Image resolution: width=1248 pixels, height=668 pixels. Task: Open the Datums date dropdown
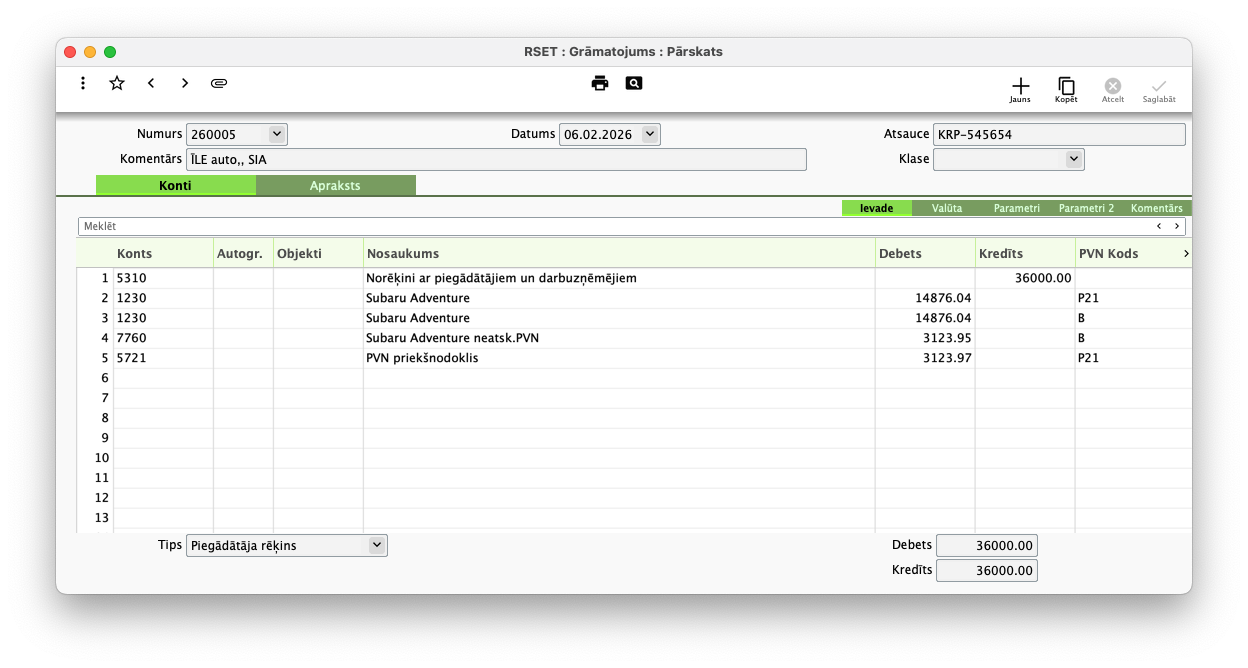point(650,134)
